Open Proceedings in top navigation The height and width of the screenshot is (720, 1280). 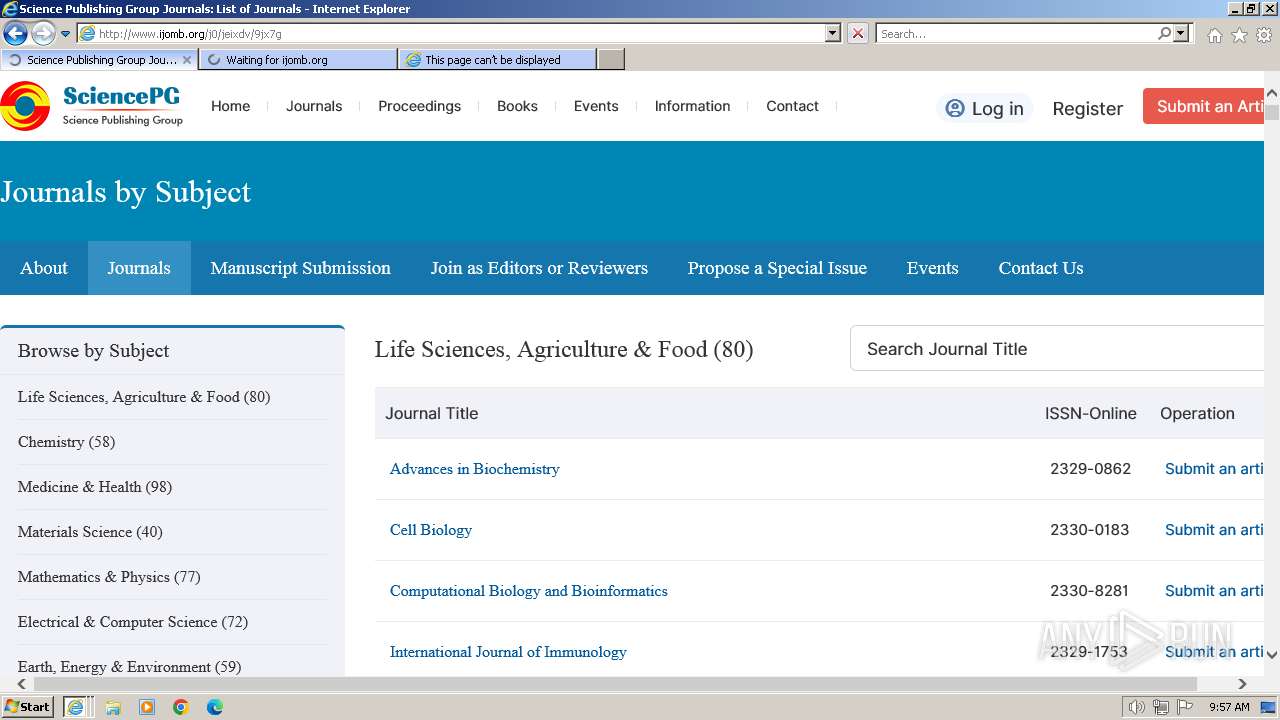click(419, 106)
